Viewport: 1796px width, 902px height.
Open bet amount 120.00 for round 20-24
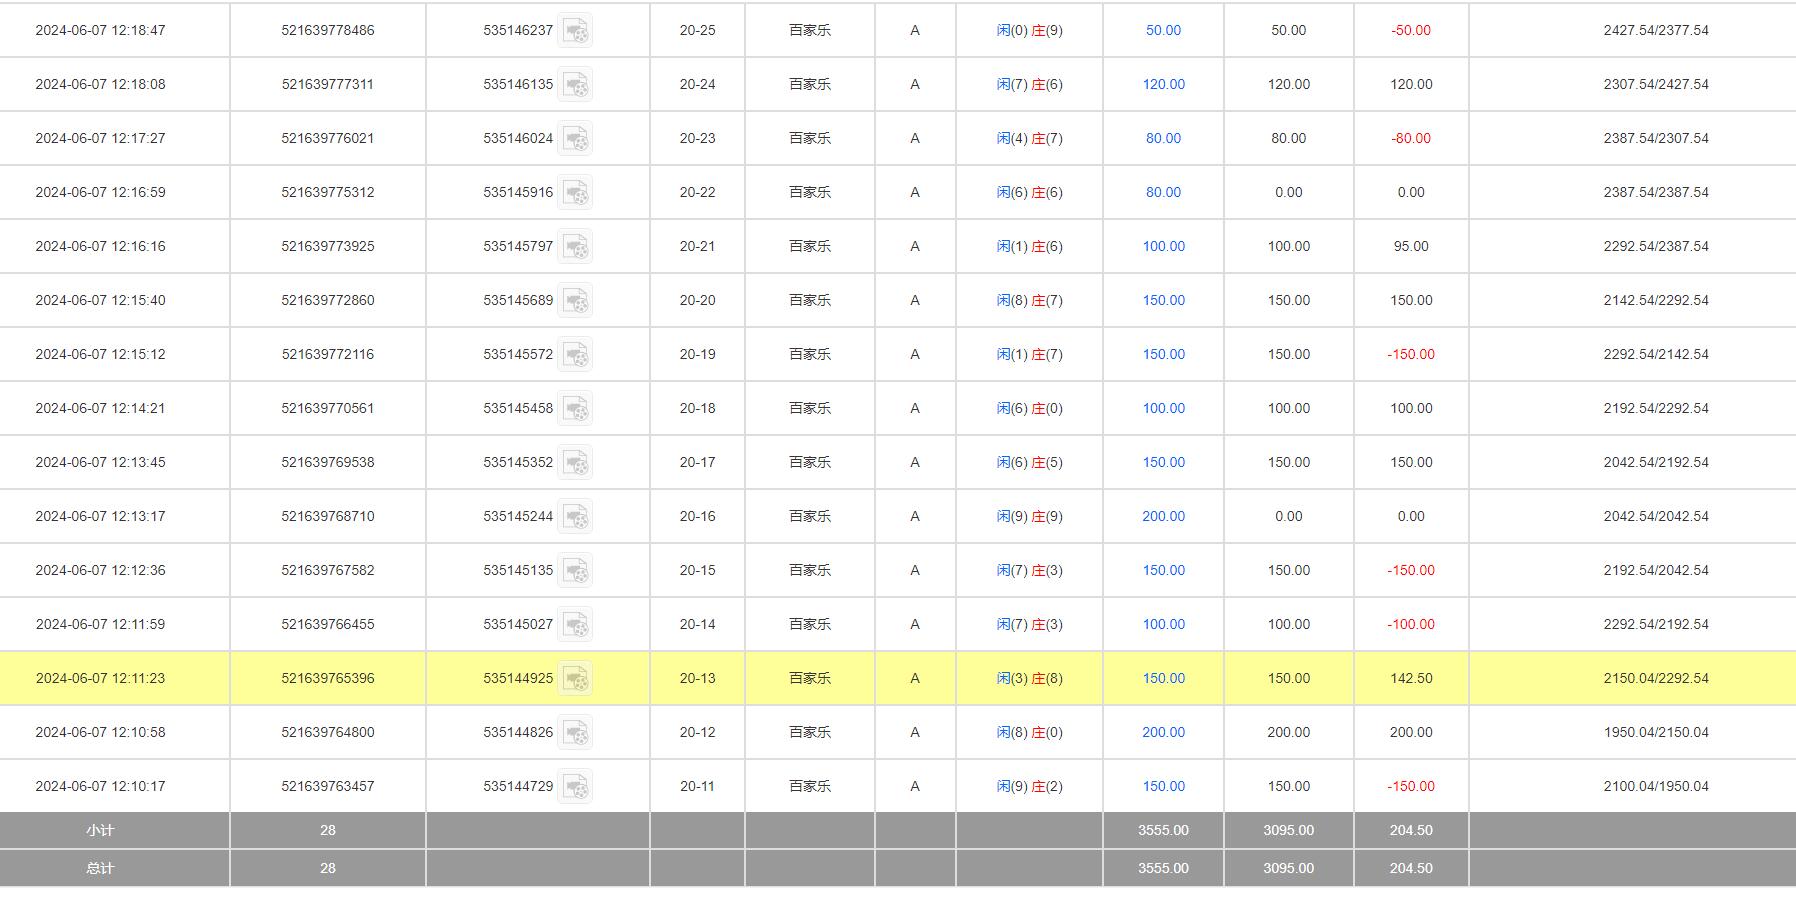click(1163, 85)
